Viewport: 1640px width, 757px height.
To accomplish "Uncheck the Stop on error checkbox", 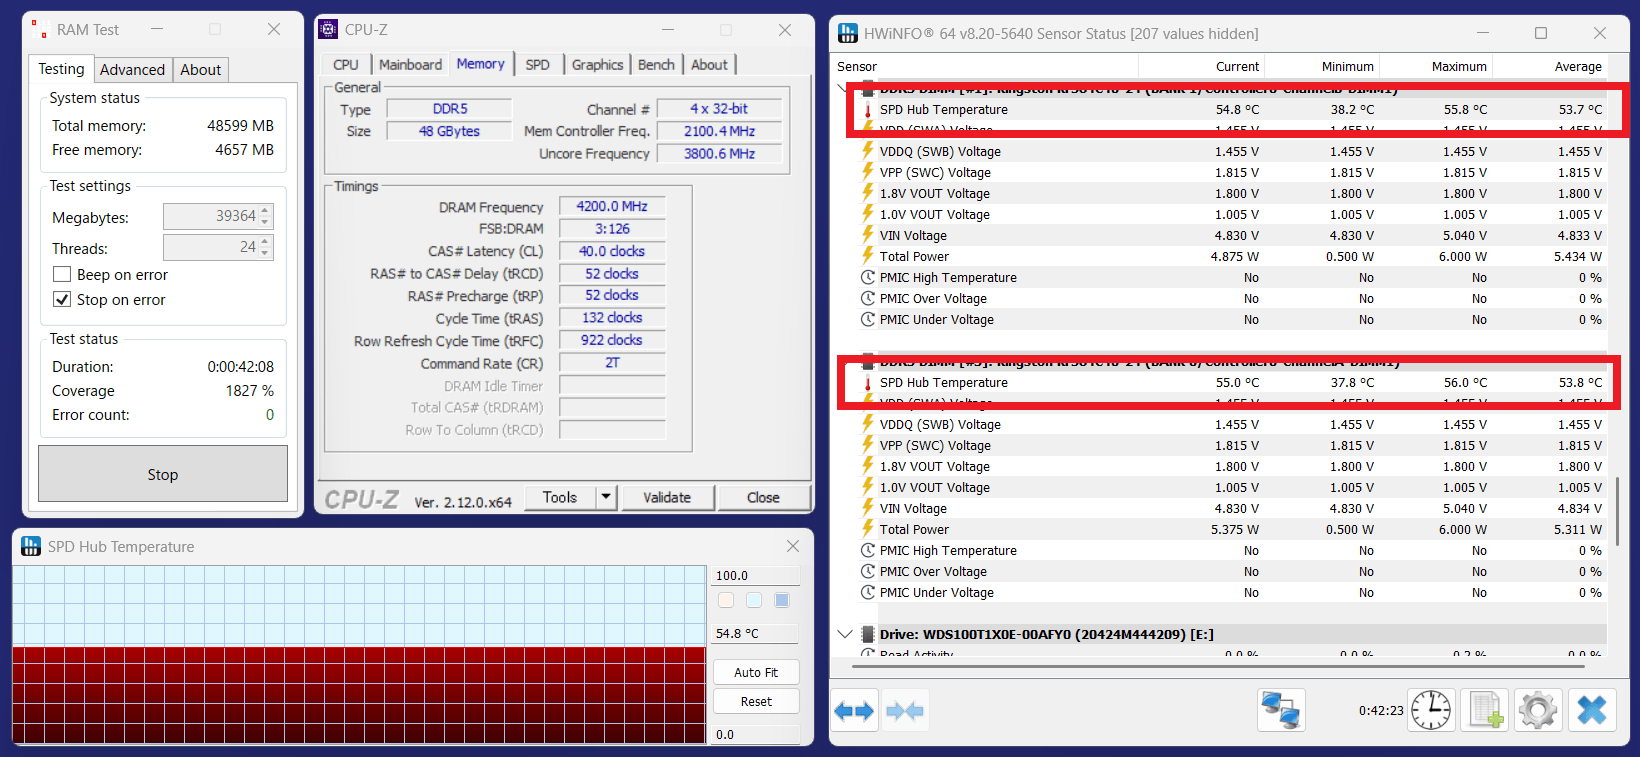I will click(x=62, y=300).
